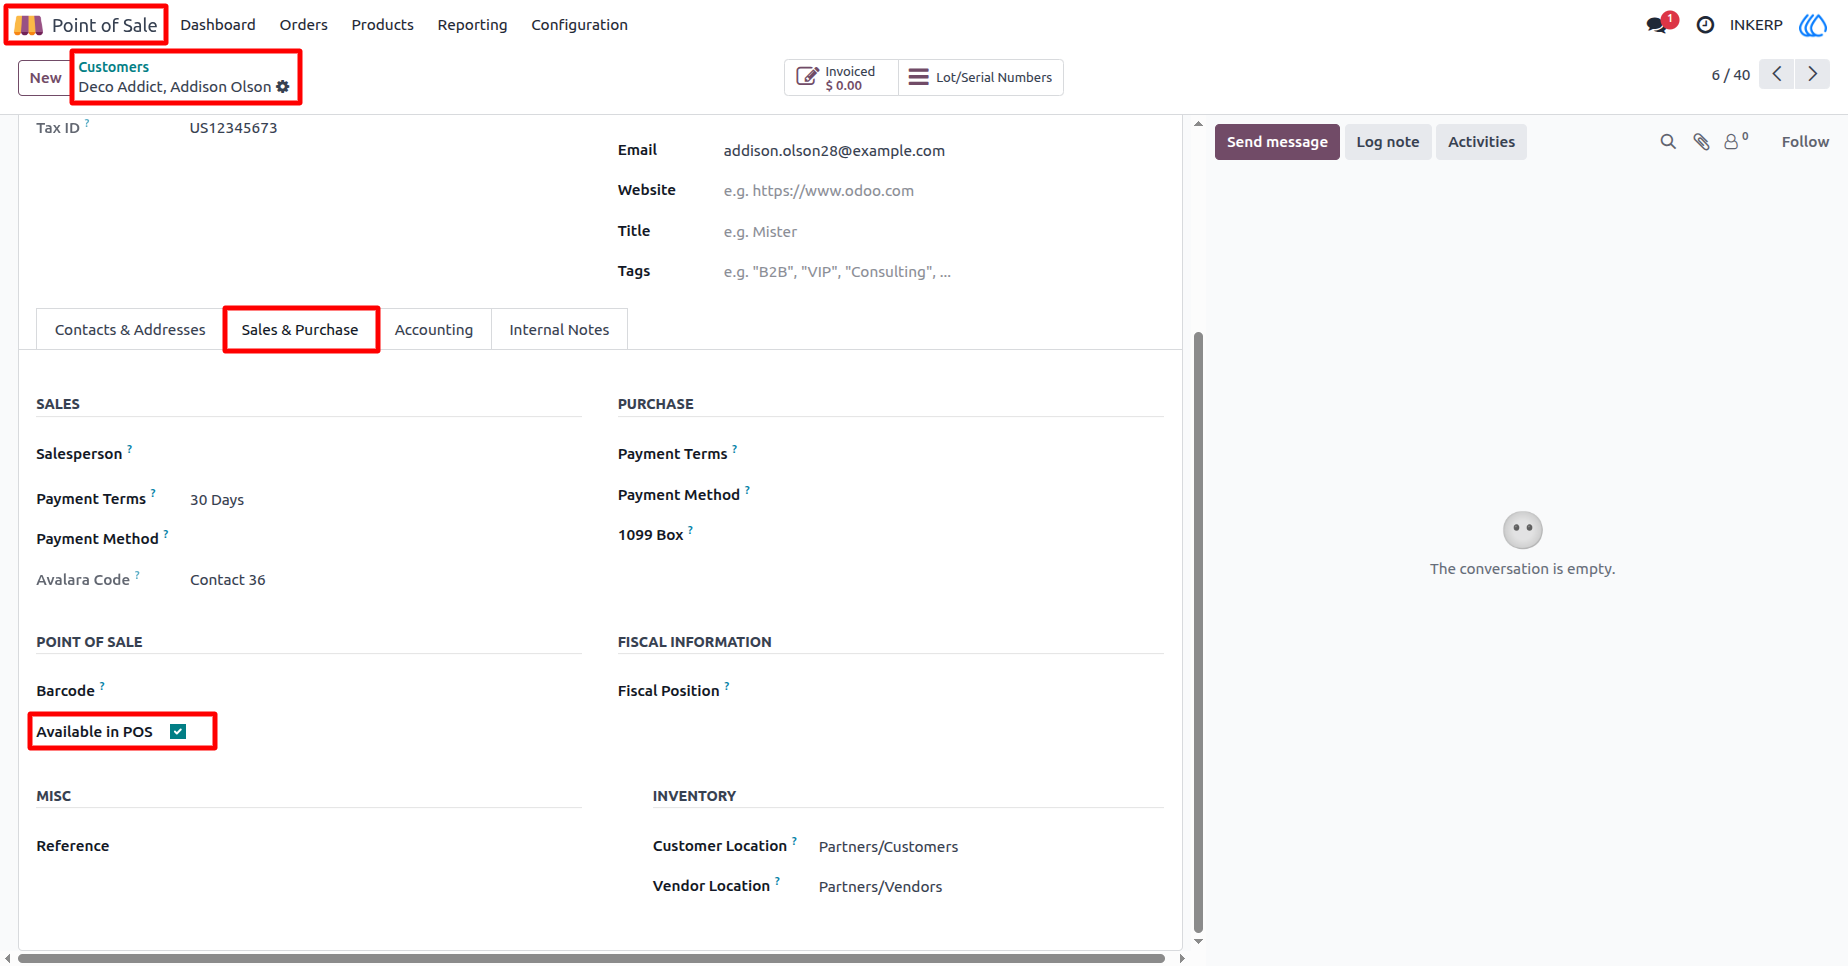The width and height of the screenshot is (1848, 966).
Task: Open the conversations chat bubble icon
Action: pyautogui.click(x=1657, y=25)
